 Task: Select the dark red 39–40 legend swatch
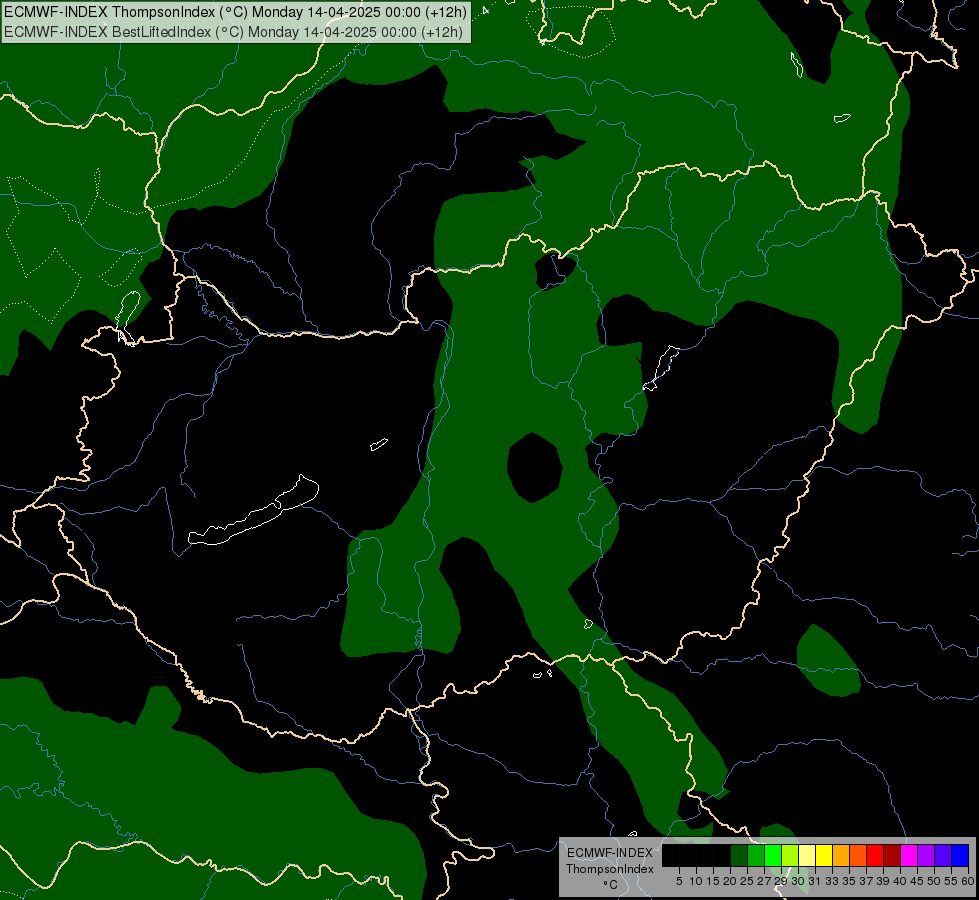pyautogui.click(x=892, y=855)
